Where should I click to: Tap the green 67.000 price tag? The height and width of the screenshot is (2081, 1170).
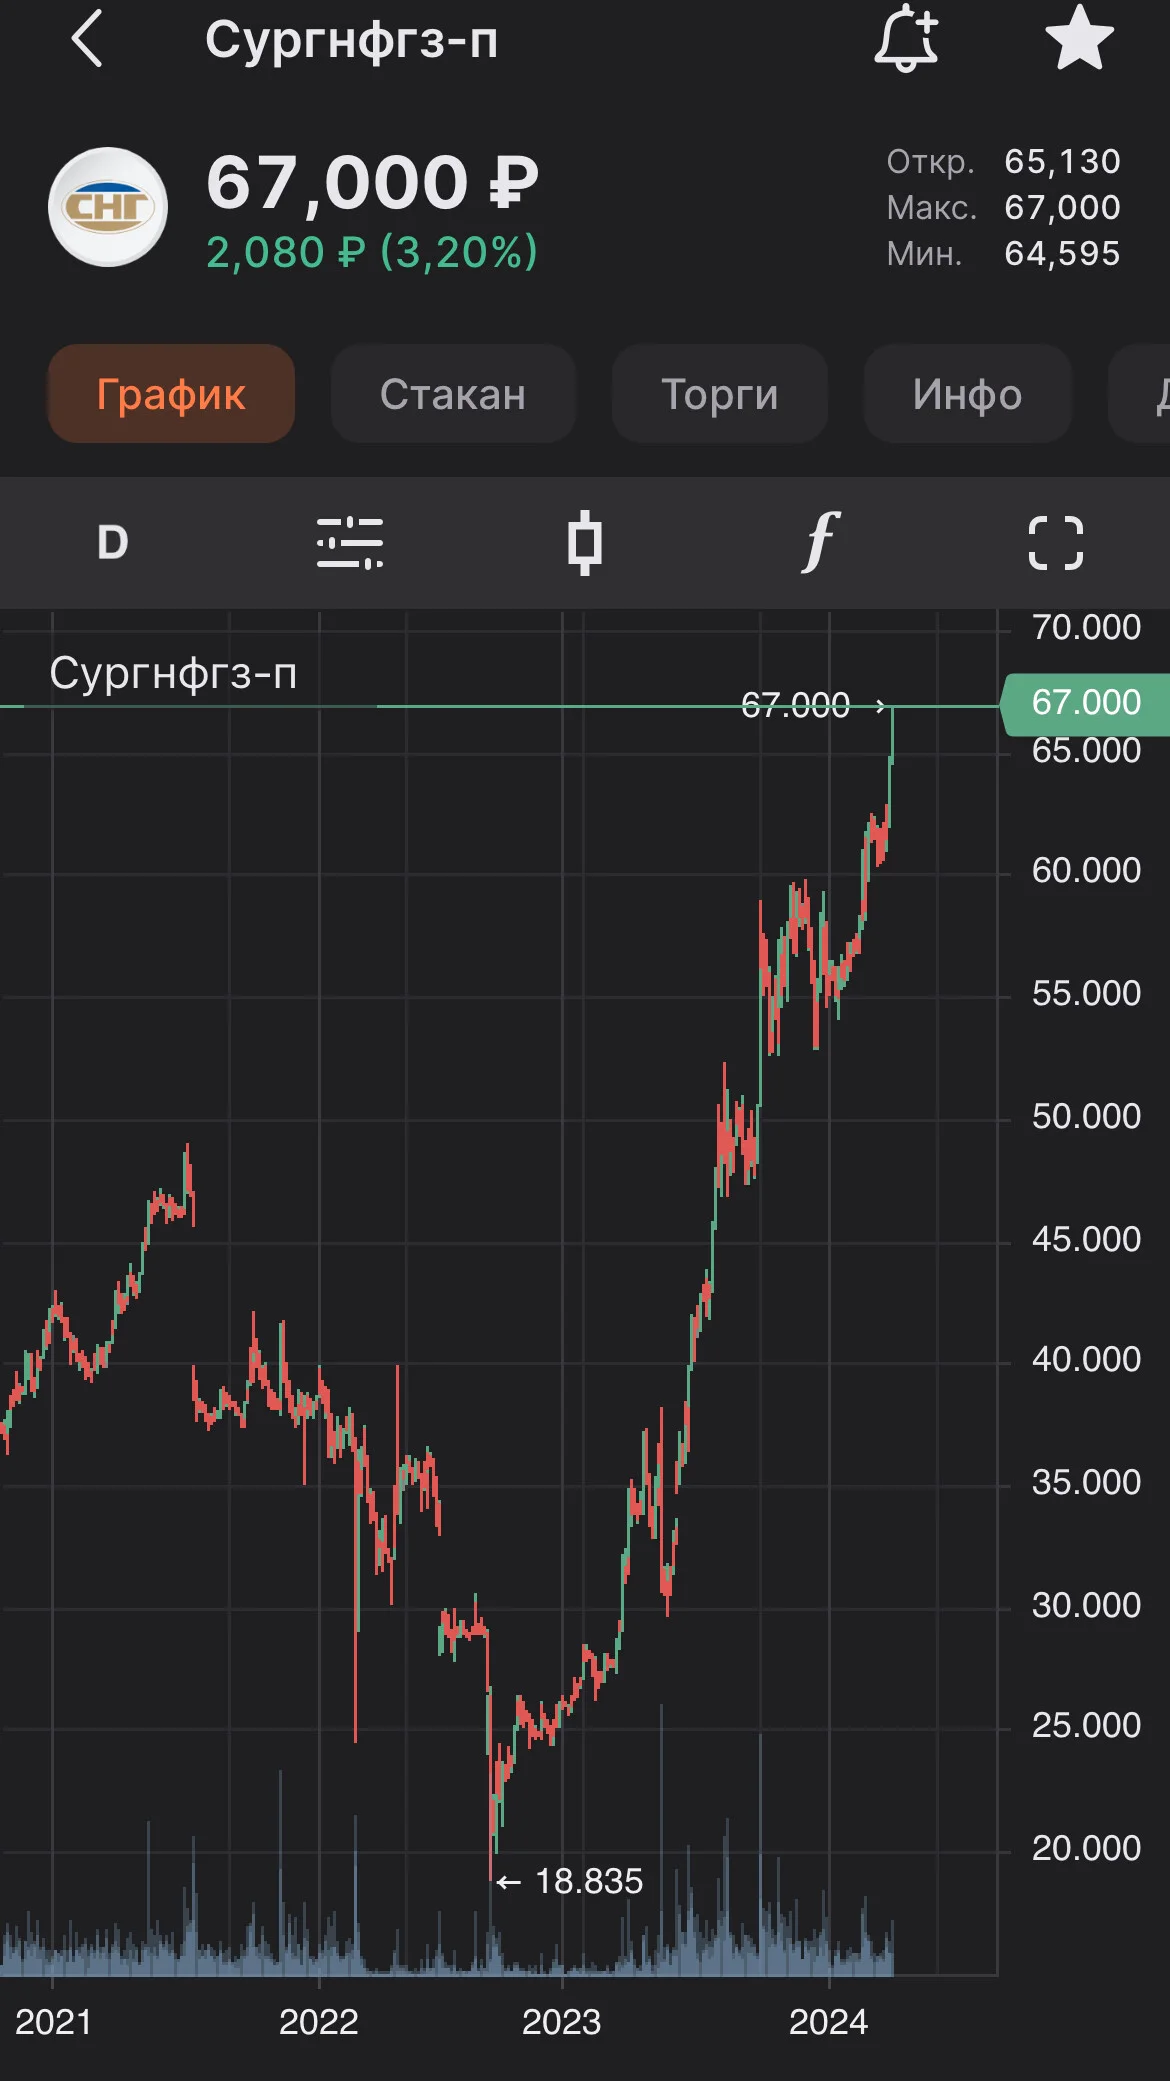[1086, 703]
